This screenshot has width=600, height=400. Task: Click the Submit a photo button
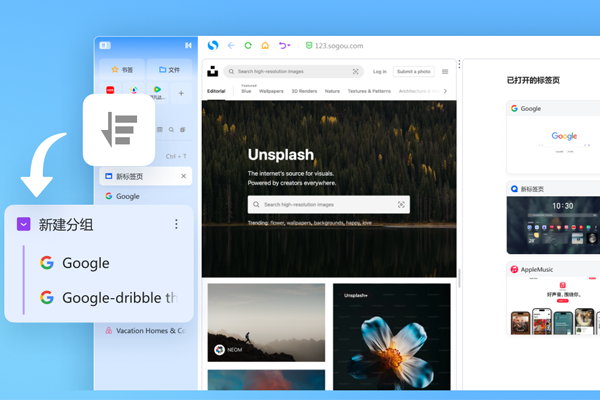tap(413, 71)
